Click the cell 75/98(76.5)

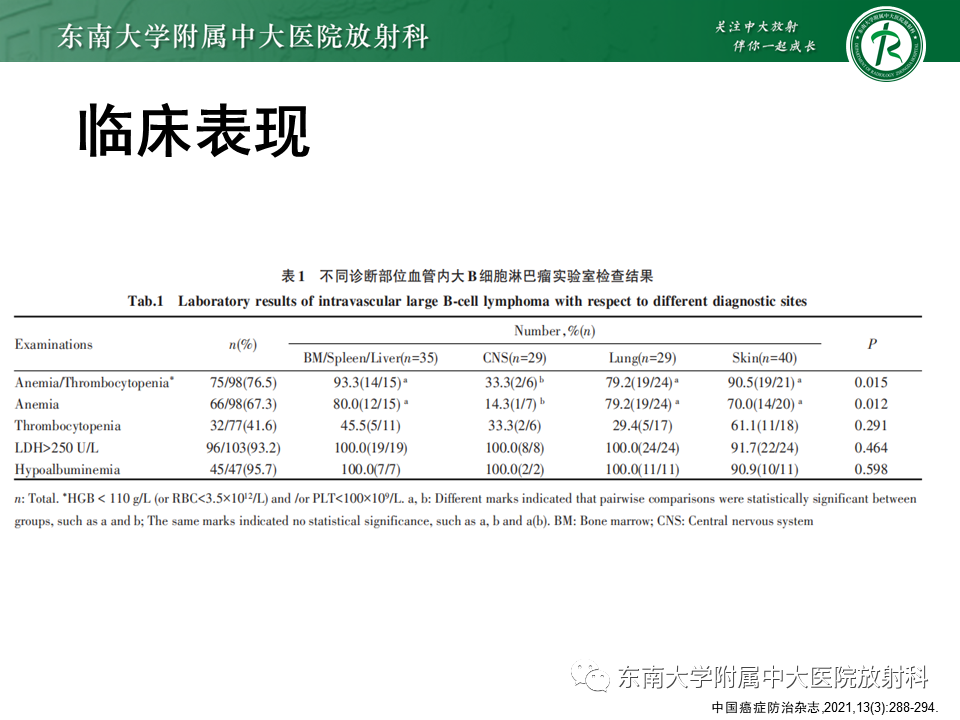coord(243,383)
